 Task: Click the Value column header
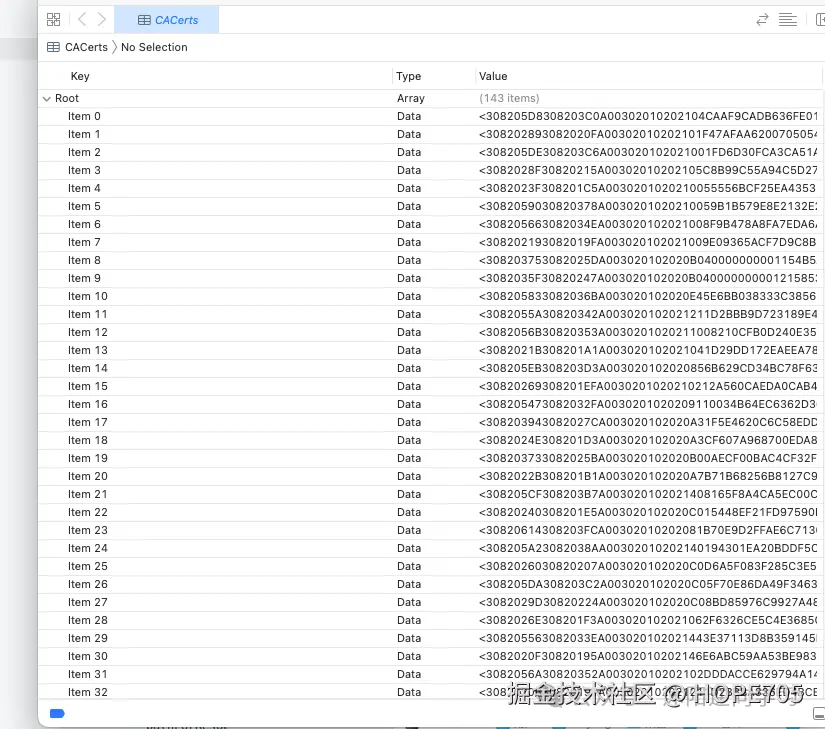coord(493,76)
